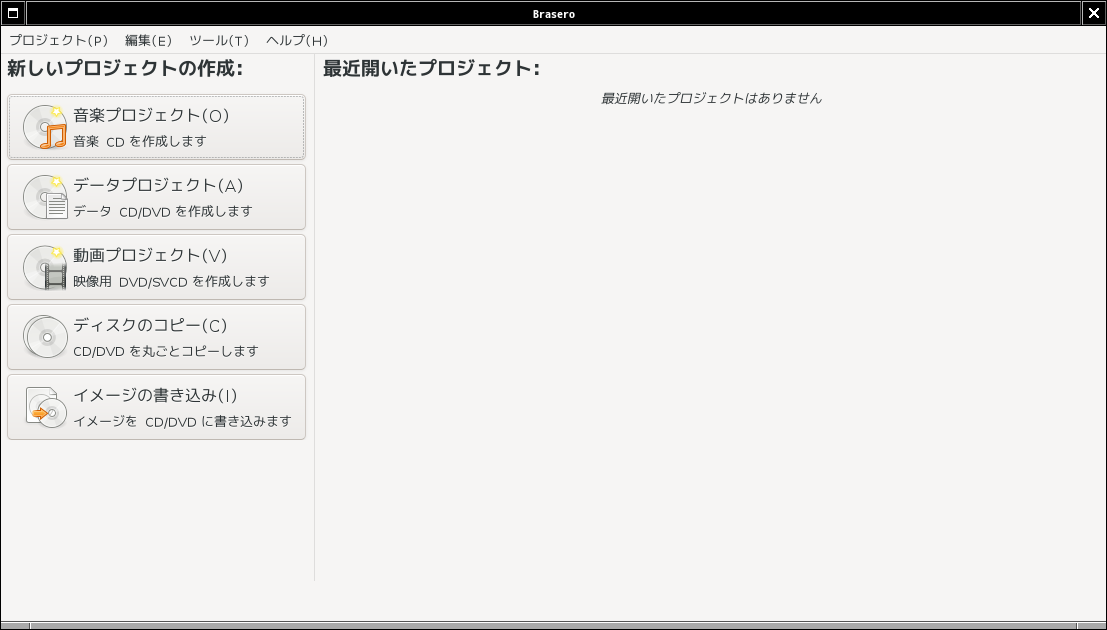1107x630 pixels.
Task: Close the Brasero window
Action: click(1094, 13)
